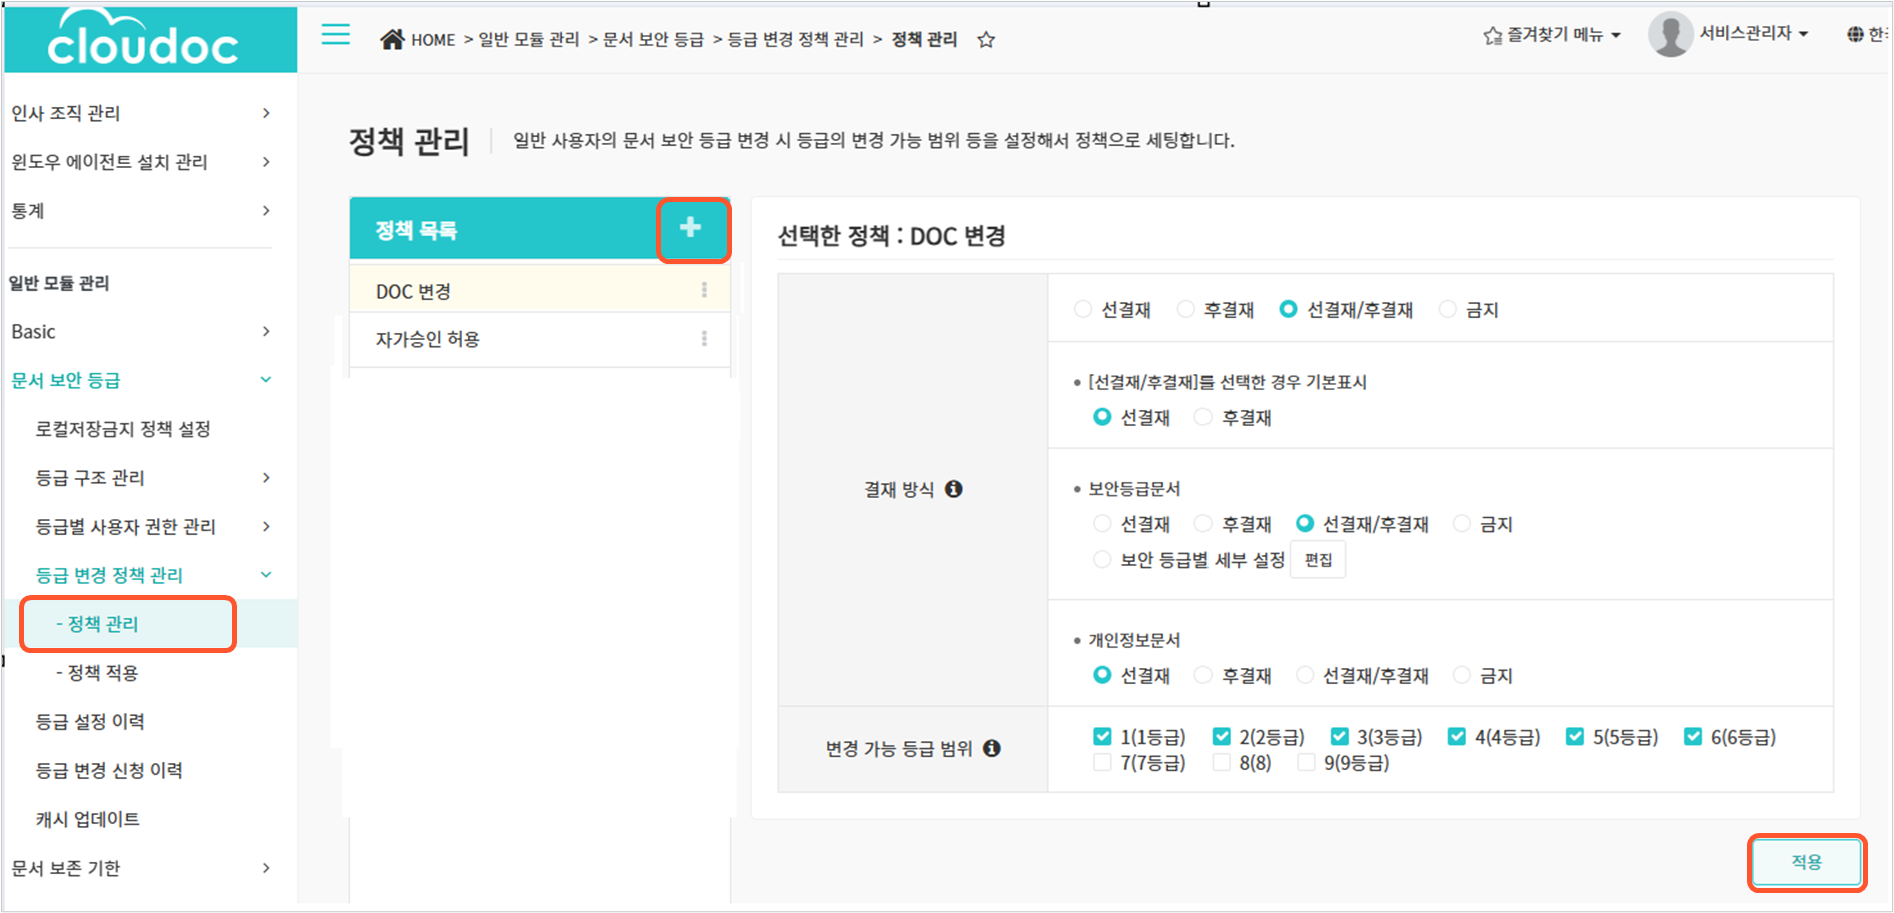This screenshot has height=913, width=1894.
Task: Click info icon next to 결재 방식
Action: 954,489
